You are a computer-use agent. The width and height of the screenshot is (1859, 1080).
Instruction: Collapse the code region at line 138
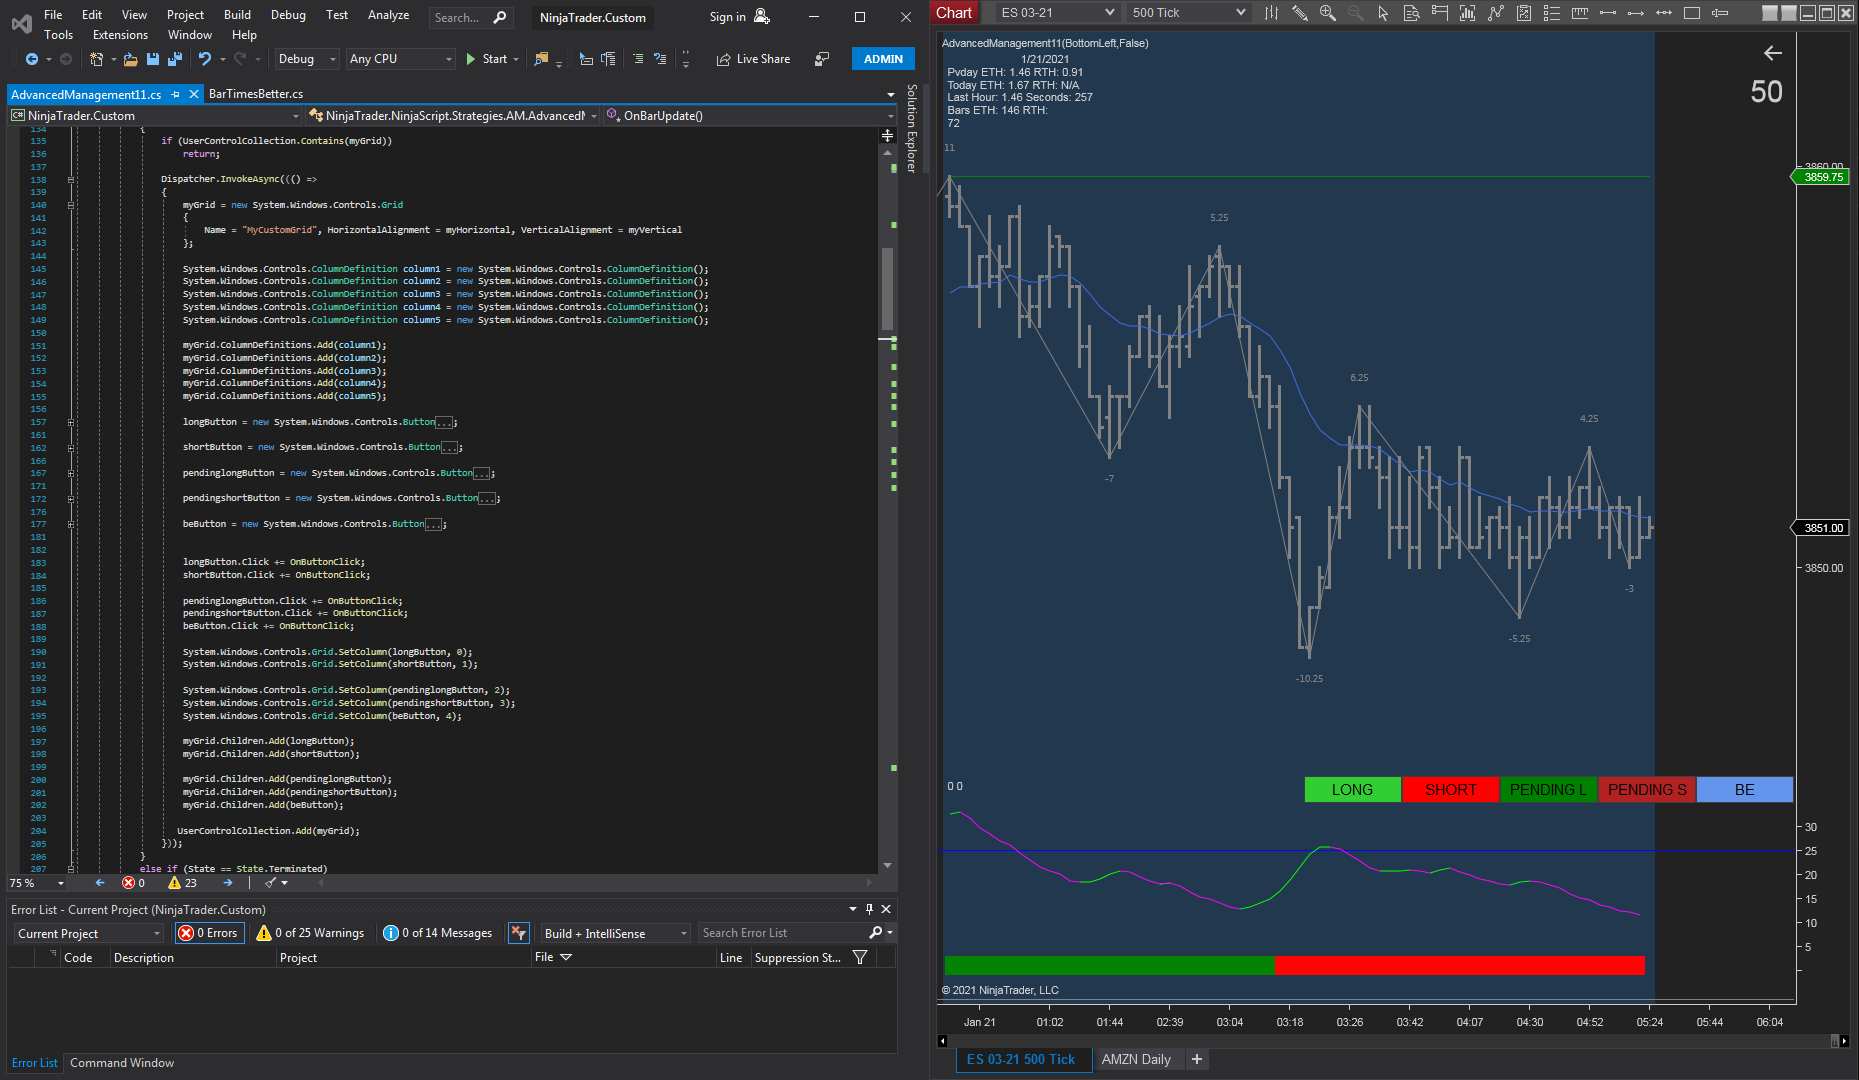click(x=71, y=180)
